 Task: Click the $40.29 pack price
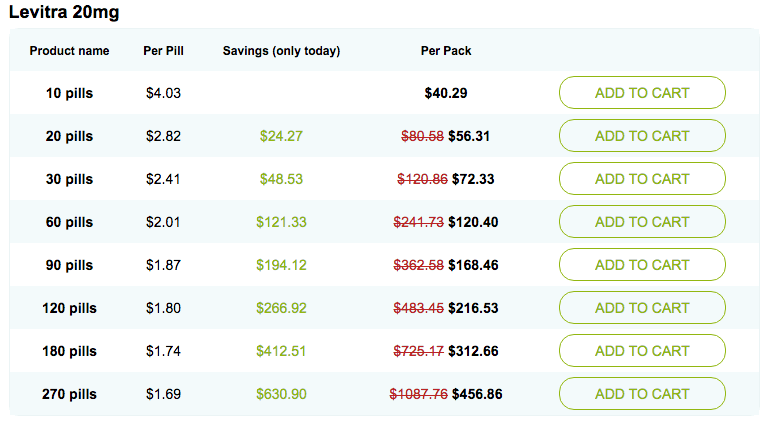click(446, 93)
